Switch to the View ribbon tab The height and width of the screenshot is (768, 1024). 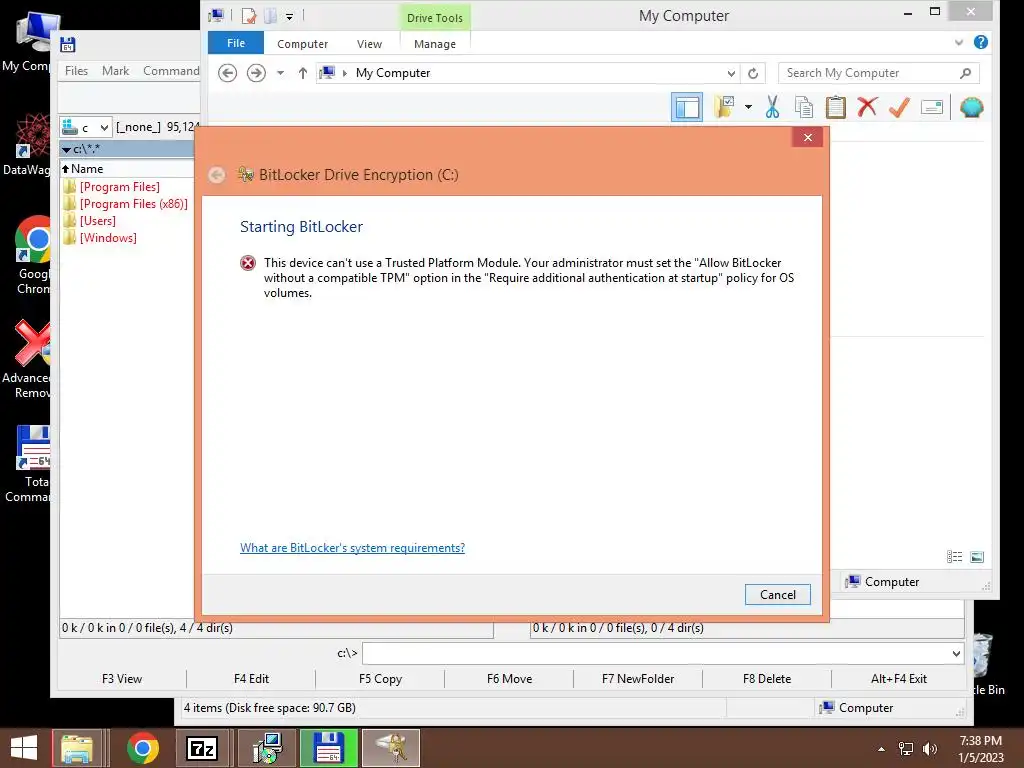tap(369, 44)
